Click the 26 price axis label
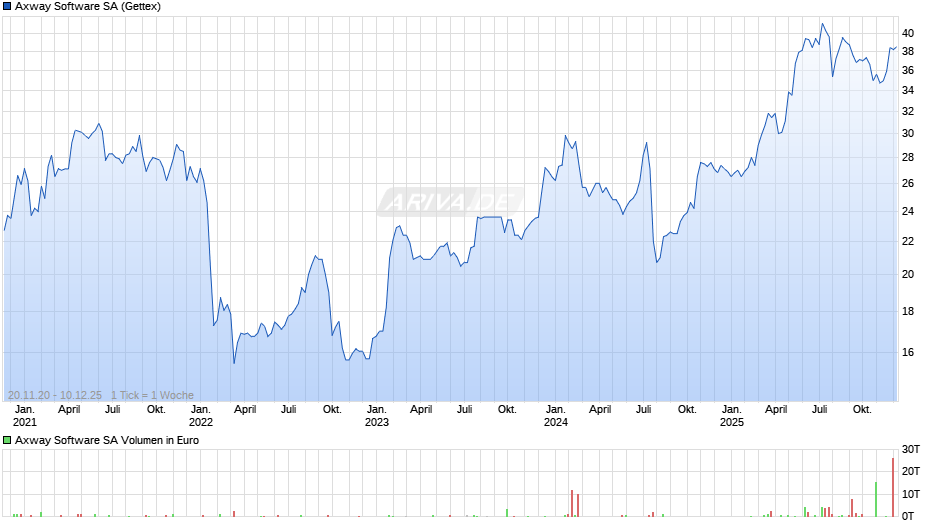This screenshot has width=940, height=526. click(908, 184)
